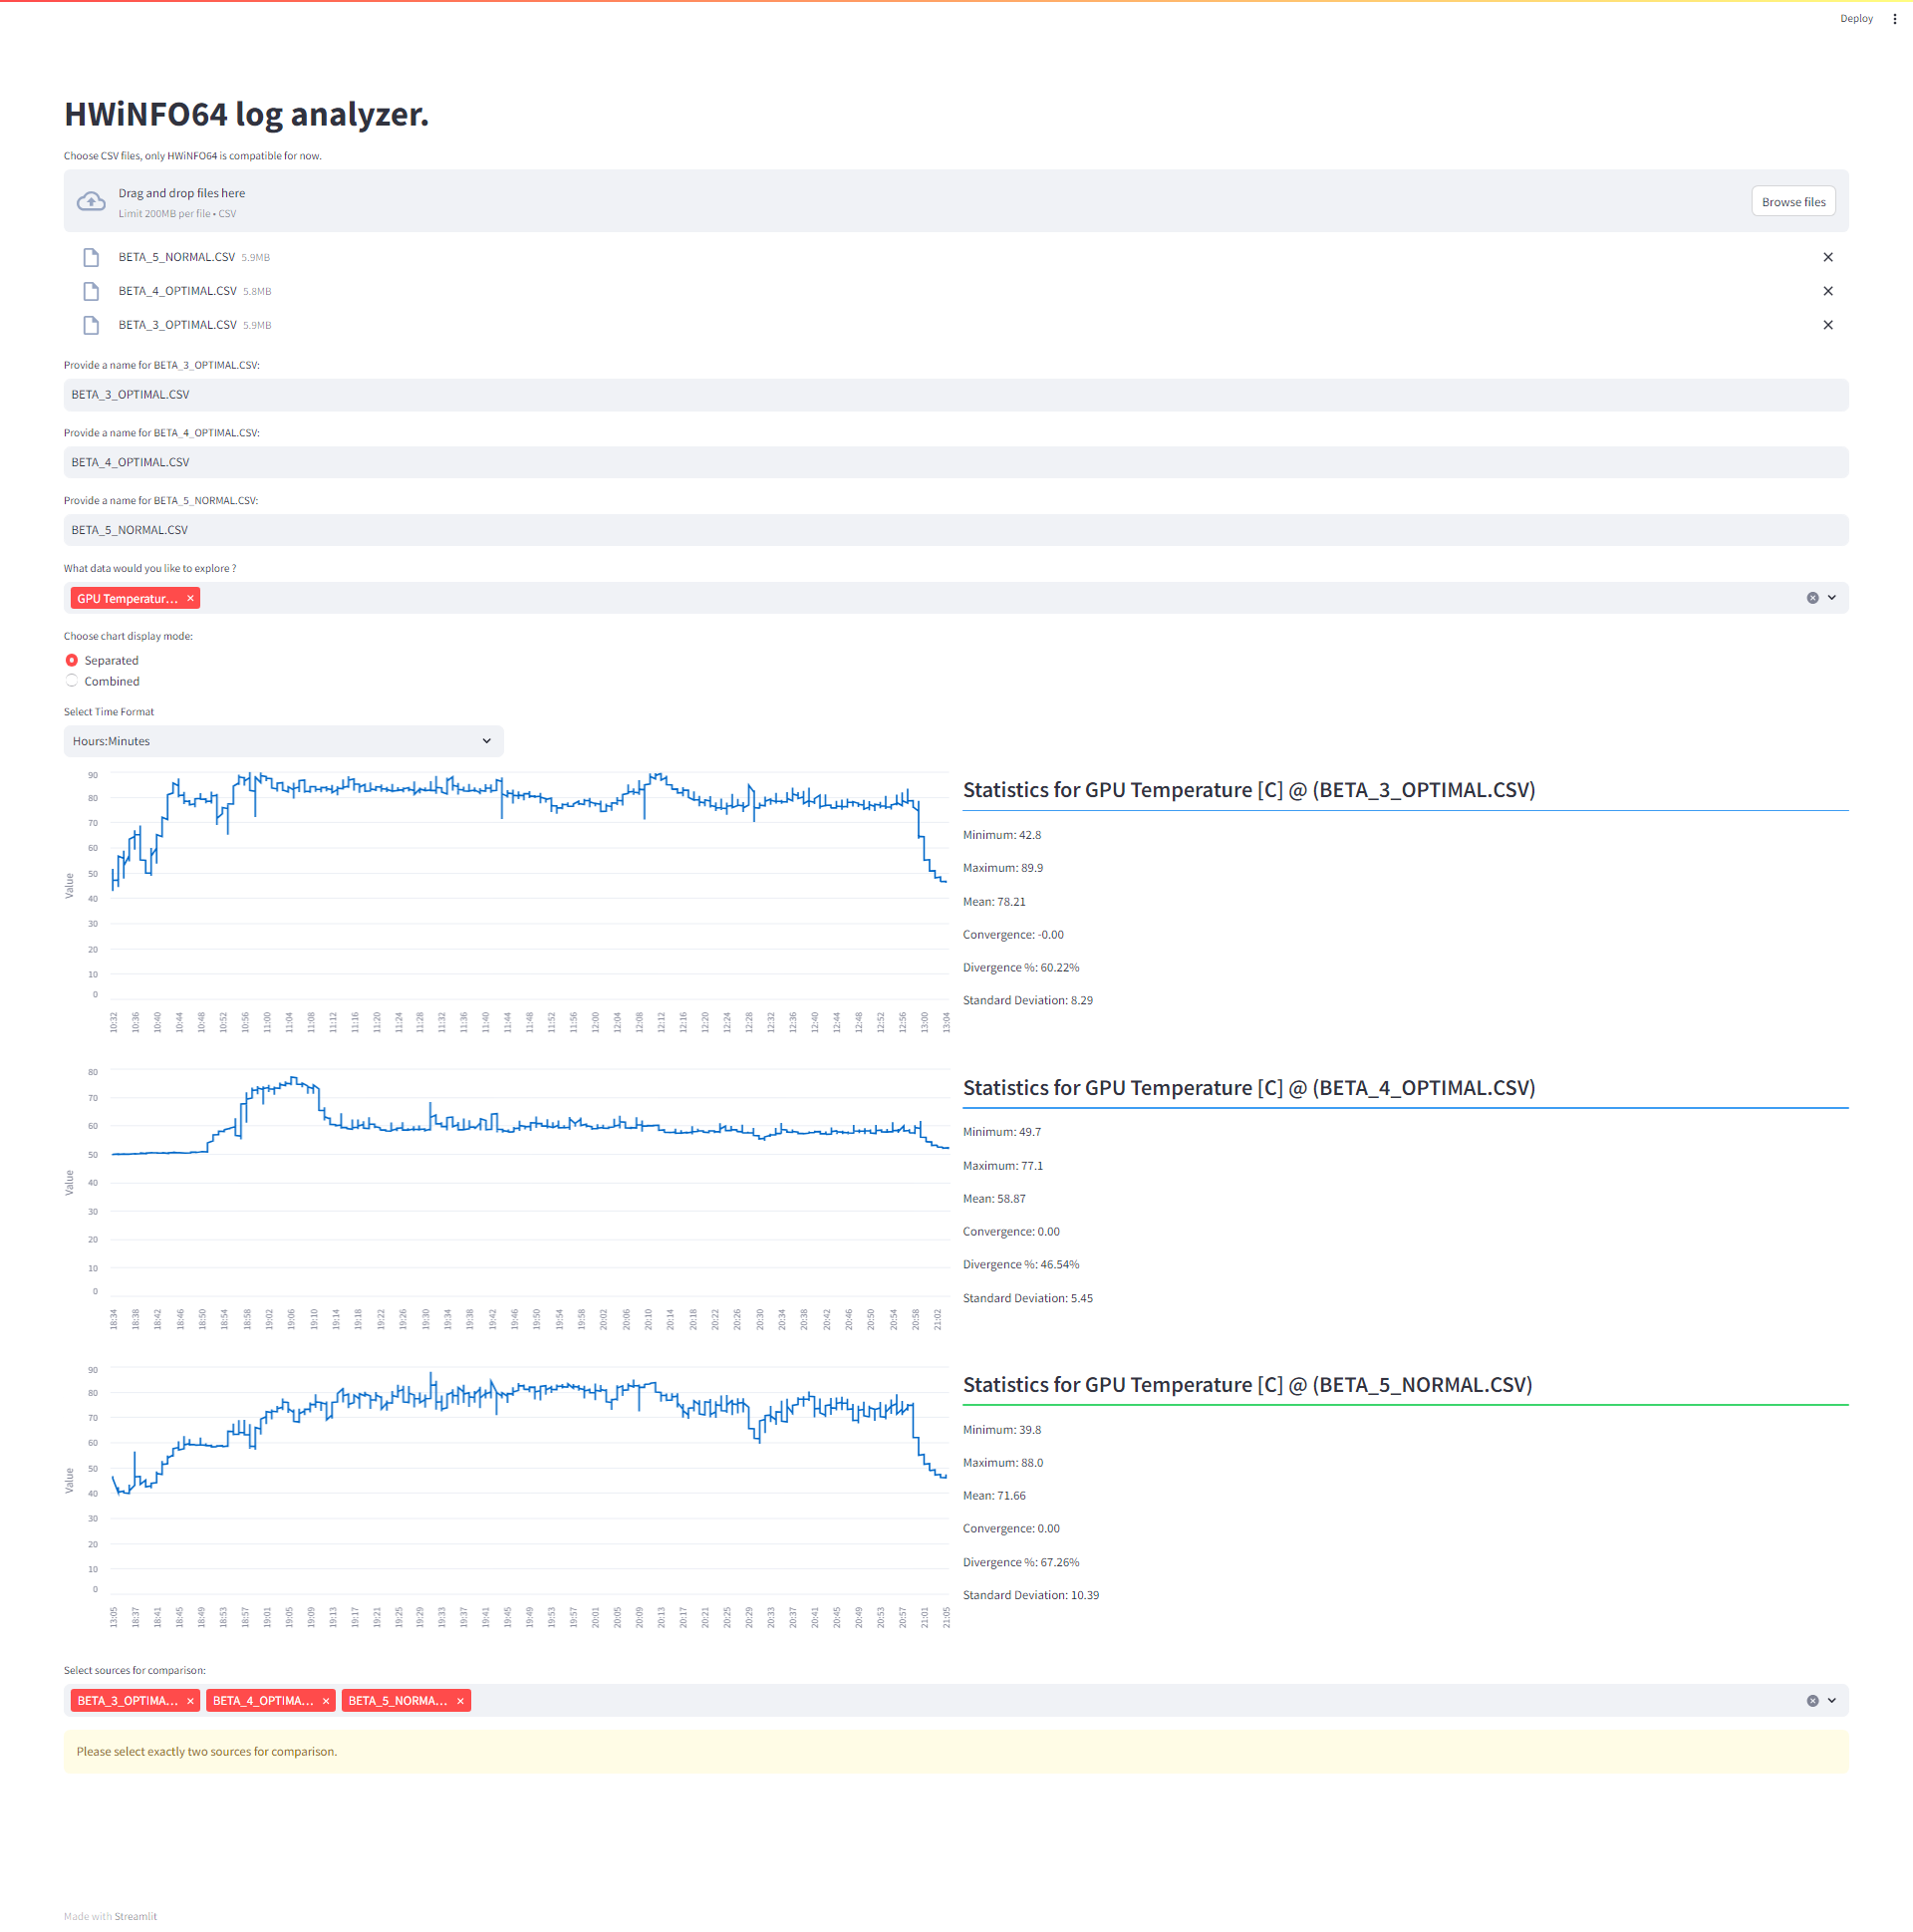This screenshot has height=1932, width=1913.
Task: Select Combined chart display mode
Action: [x=72, y=681]
